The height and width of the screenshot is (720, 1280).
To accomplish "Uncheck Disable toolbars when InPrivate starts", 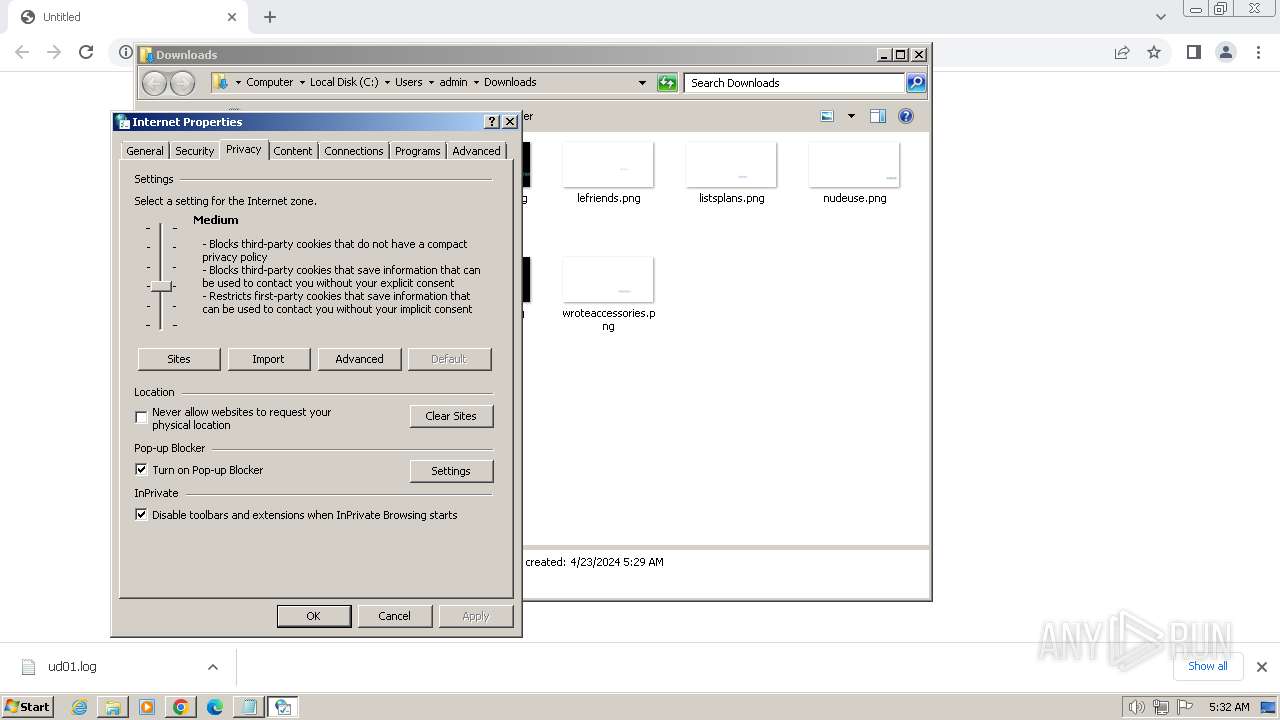I will [141, 515].
